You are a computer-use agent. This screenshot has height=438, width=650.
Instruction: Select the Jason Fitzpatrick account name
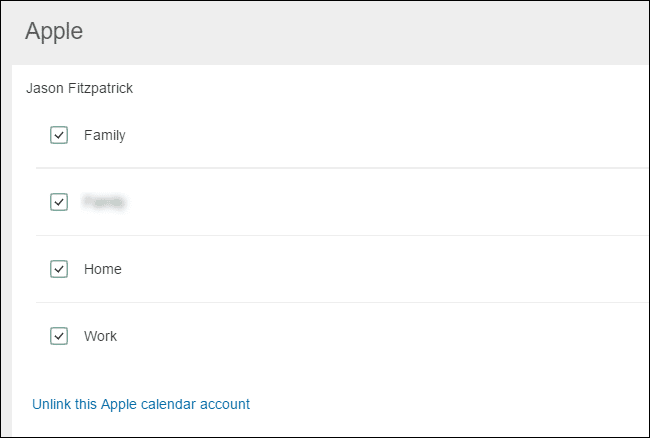pos(79,88)
